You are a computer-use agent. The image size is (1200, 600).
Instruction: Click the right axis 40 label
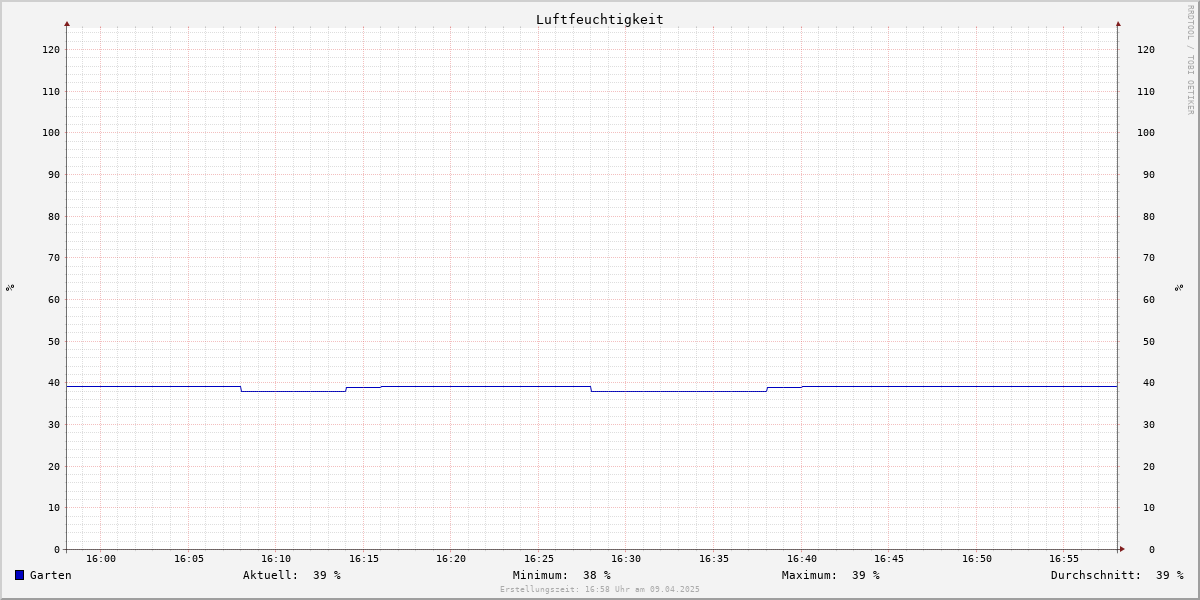point(1148,383)
